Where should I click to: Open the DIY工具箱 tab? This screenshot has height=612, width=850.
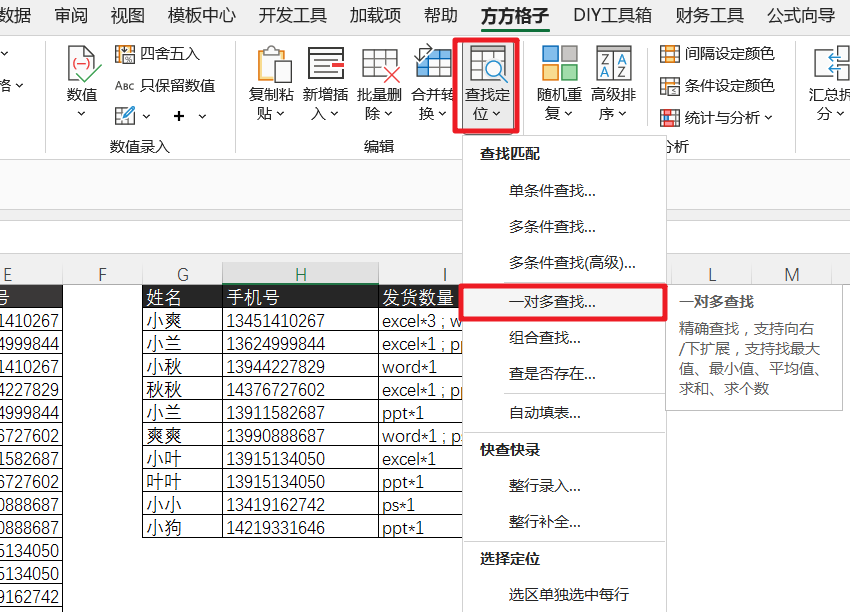click(x=612, y=15)
